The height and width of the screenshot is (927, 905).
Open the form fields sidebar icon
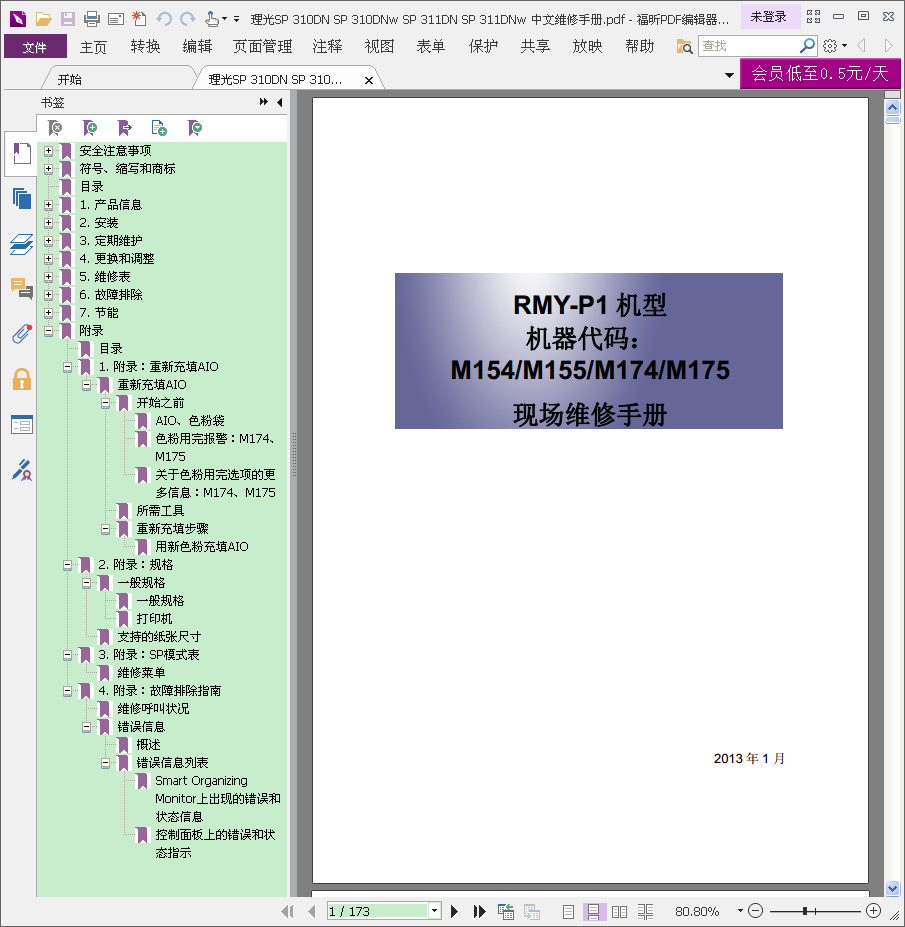pyautogui.click(x=21, y=424)
